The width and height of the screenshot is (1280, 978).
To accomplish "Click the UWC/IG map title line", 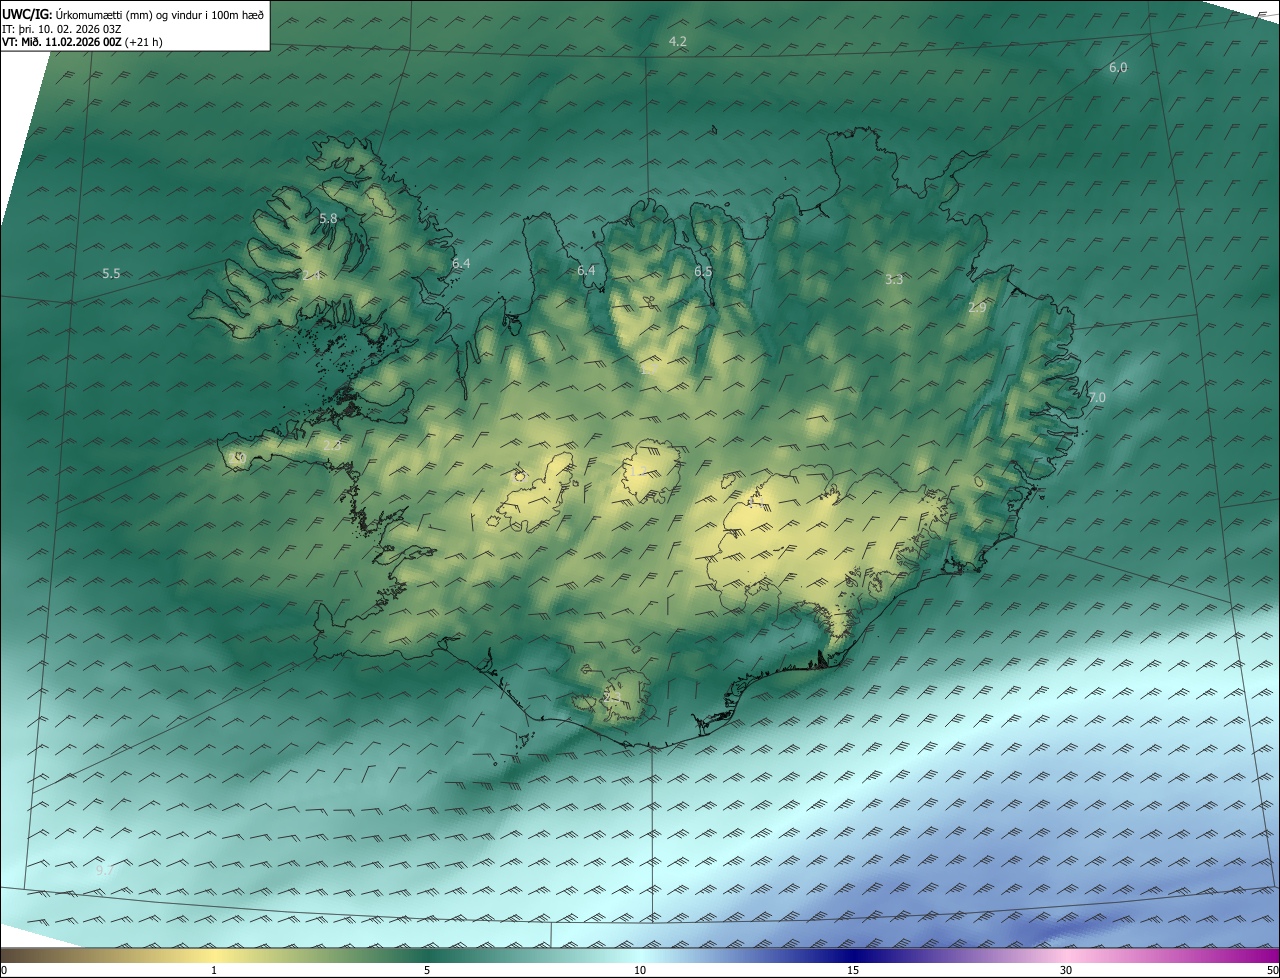I will click(x=133, y=13).
